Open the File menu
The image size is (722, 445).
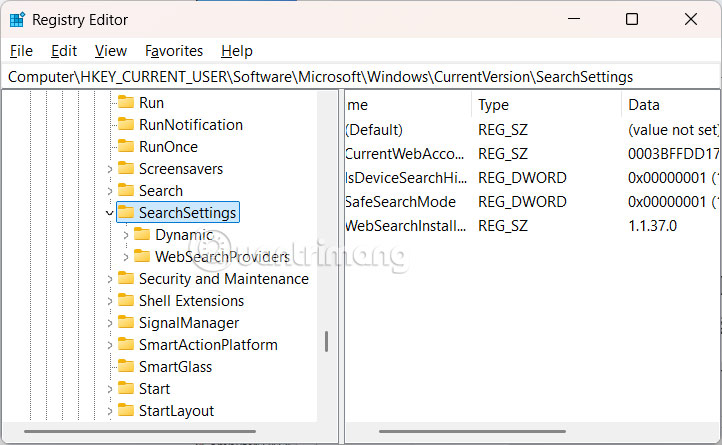21,51
